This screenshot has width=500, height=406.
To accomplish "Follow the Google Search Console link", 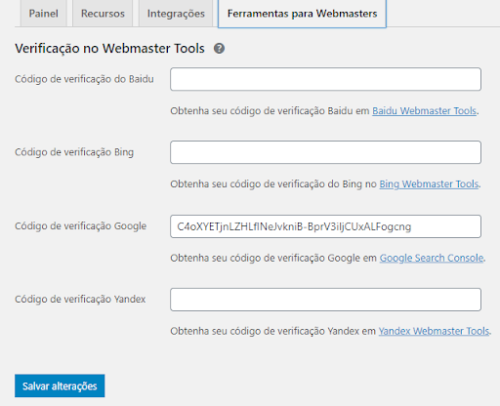I will point(431,258).
